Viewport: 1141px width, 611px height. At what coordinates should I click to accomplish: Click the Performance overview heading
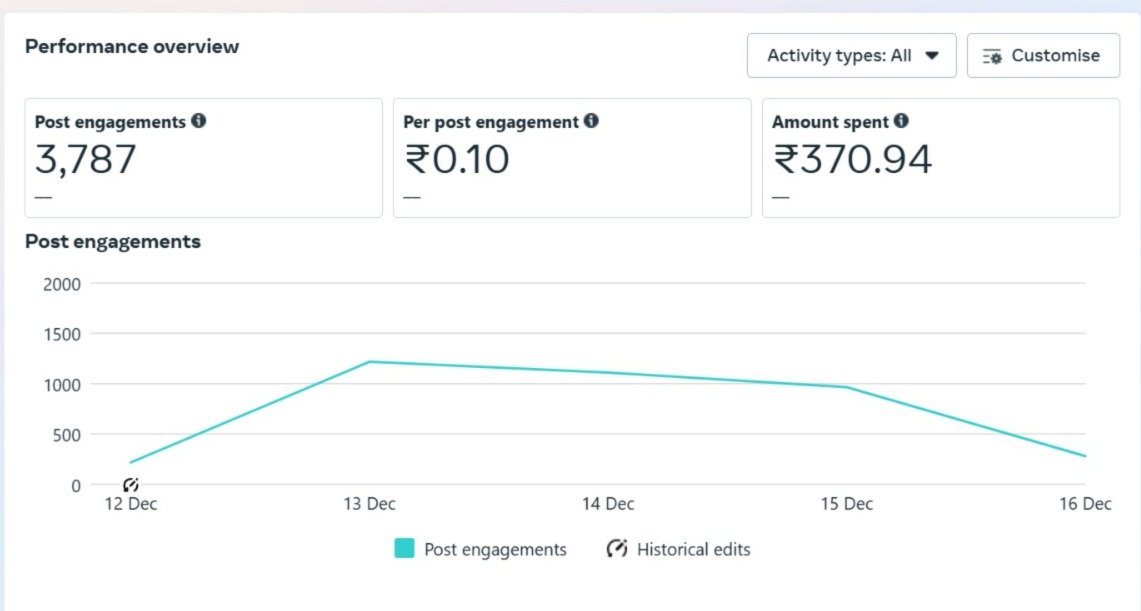point(132,46)
